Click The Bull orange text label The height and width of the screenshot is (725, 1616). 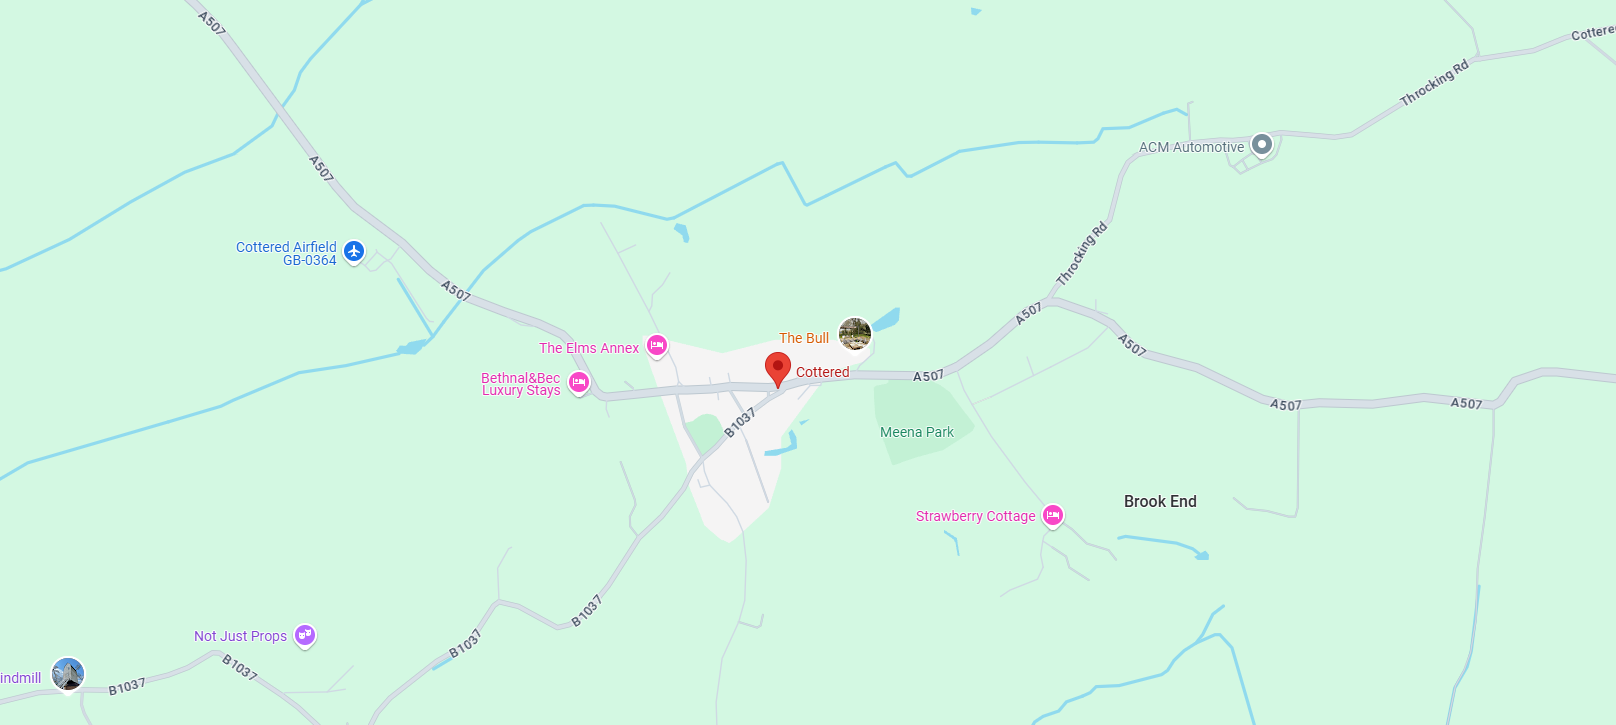point(804,338)
